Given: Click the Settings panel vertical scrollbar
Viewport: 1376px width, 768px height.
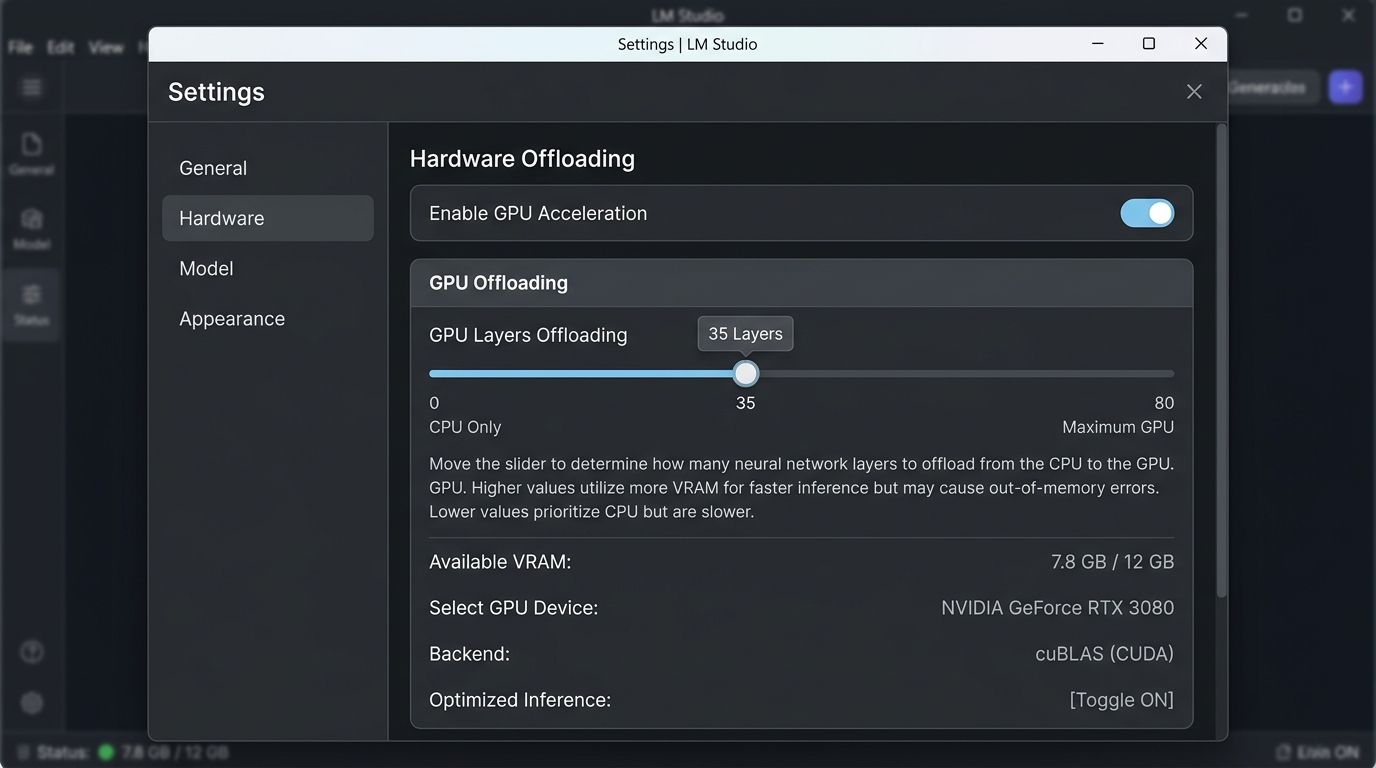Looking at the screenshot, I should [x=1221, y=362].
